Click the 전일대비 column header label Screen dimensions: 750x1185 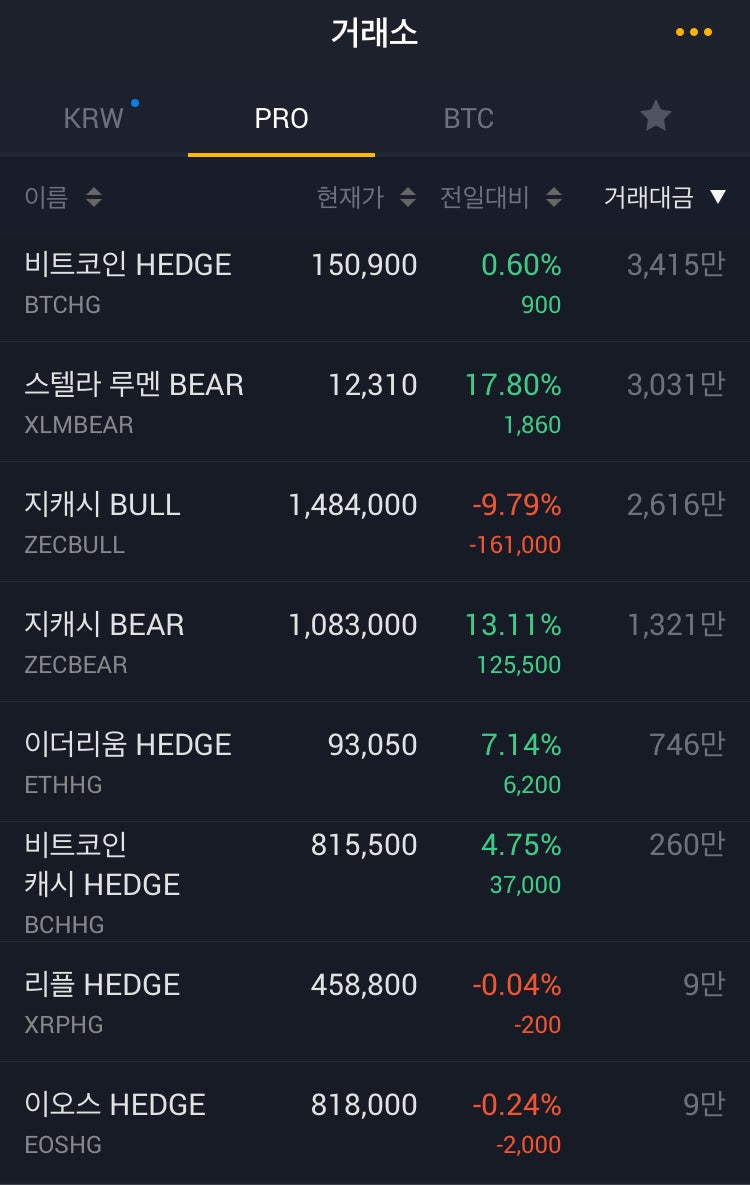tap(485, 197)
